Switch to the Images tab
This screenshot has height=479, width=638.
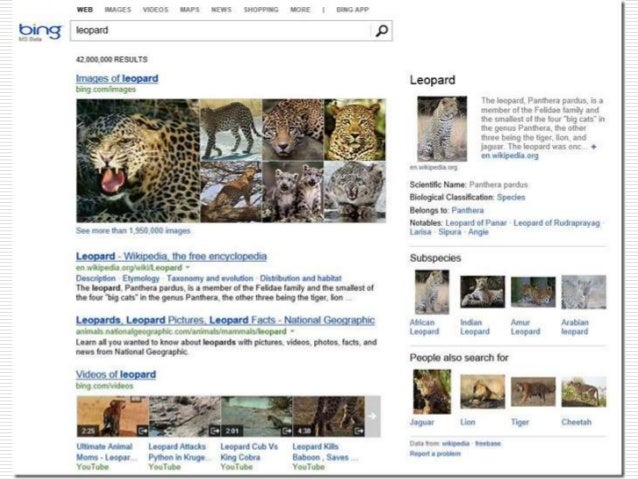[x=118, y=10]
